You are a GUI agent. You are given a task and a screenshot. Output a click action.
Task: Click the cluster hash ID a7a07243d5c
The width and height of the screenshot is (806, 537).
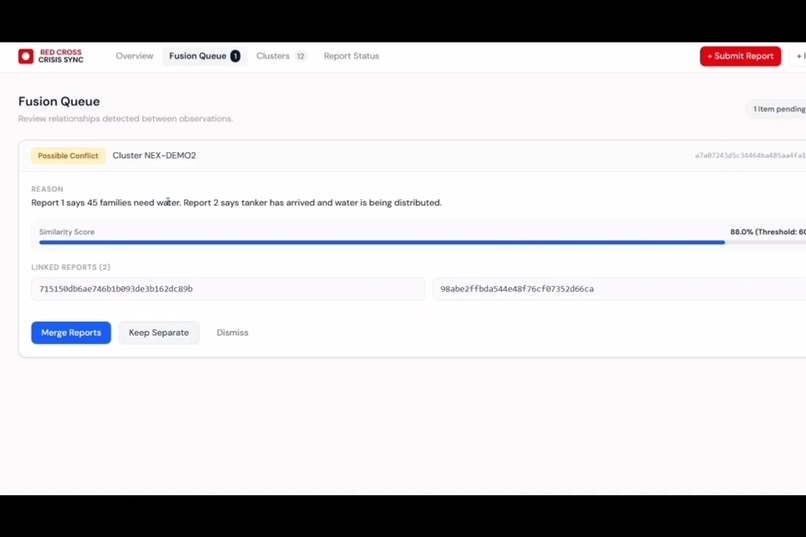pyautogui.click(x=750, y=155)
